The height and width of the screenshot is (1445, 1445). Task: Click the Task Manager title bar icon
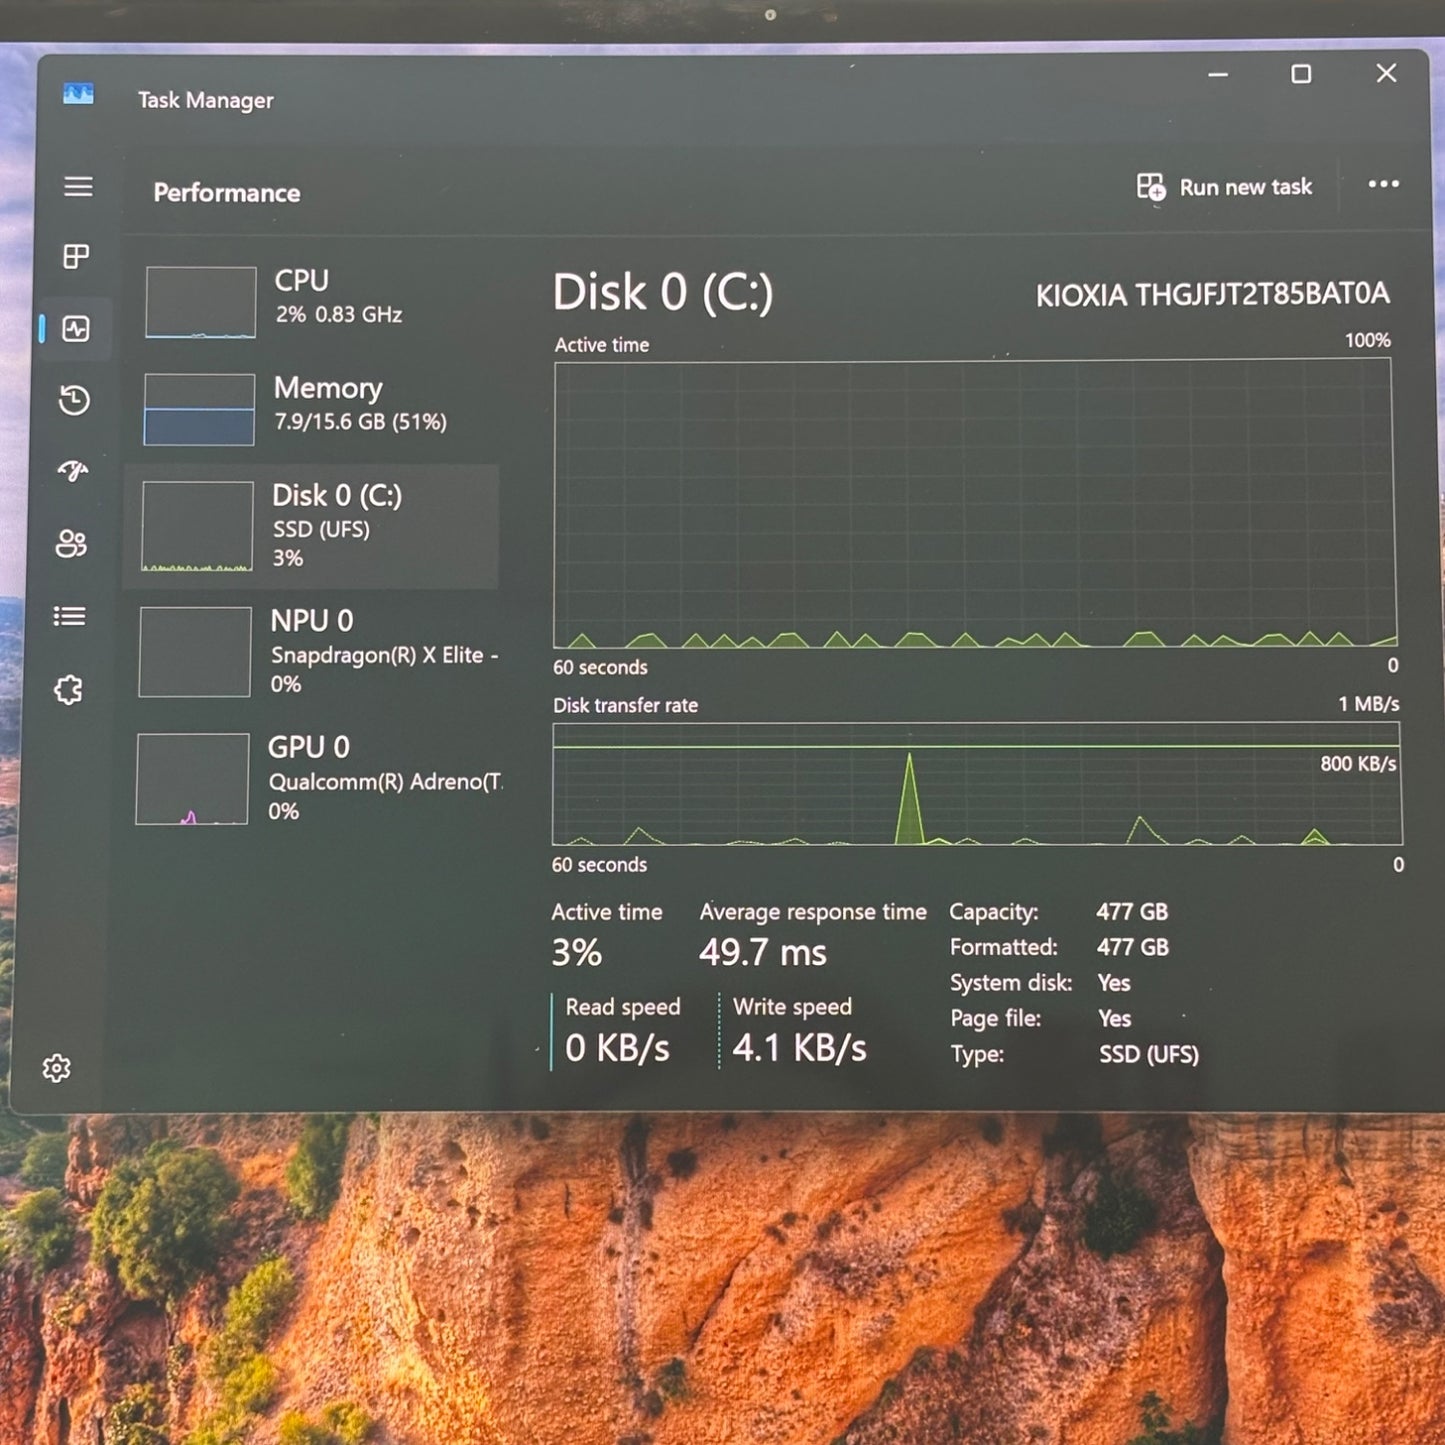coord(78,95)
